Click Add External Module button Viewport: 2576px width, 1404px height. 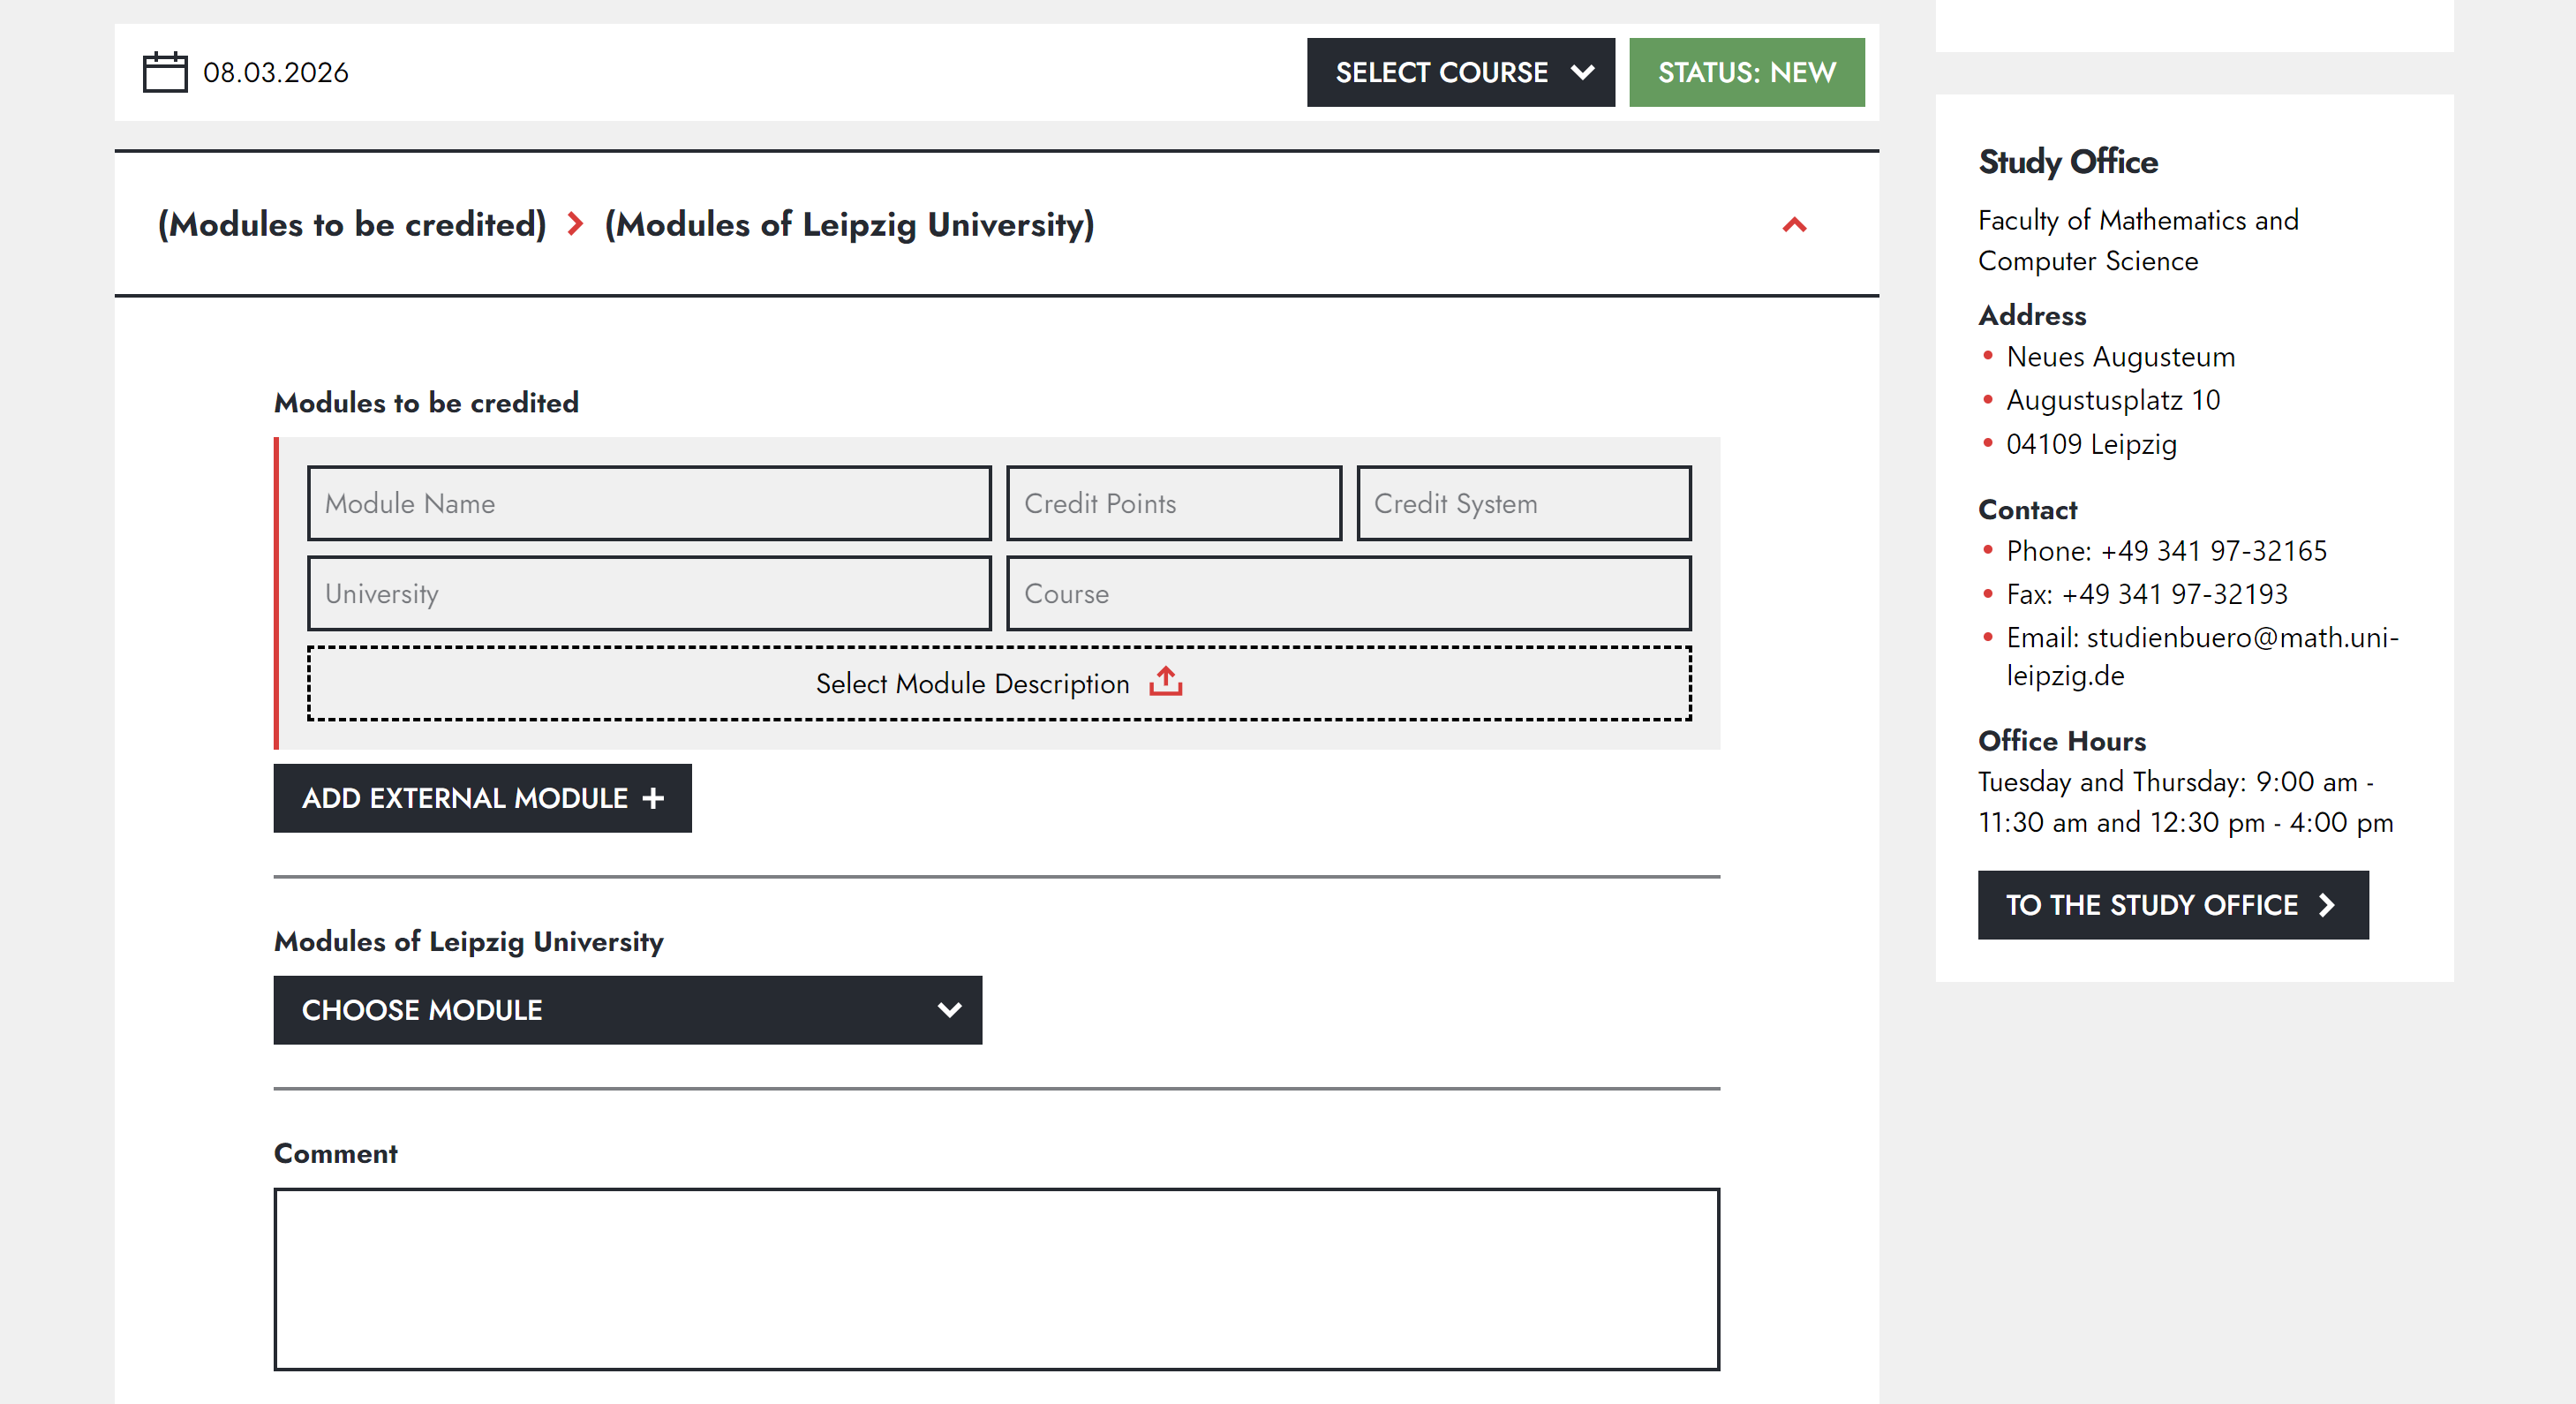pos(482,798)
